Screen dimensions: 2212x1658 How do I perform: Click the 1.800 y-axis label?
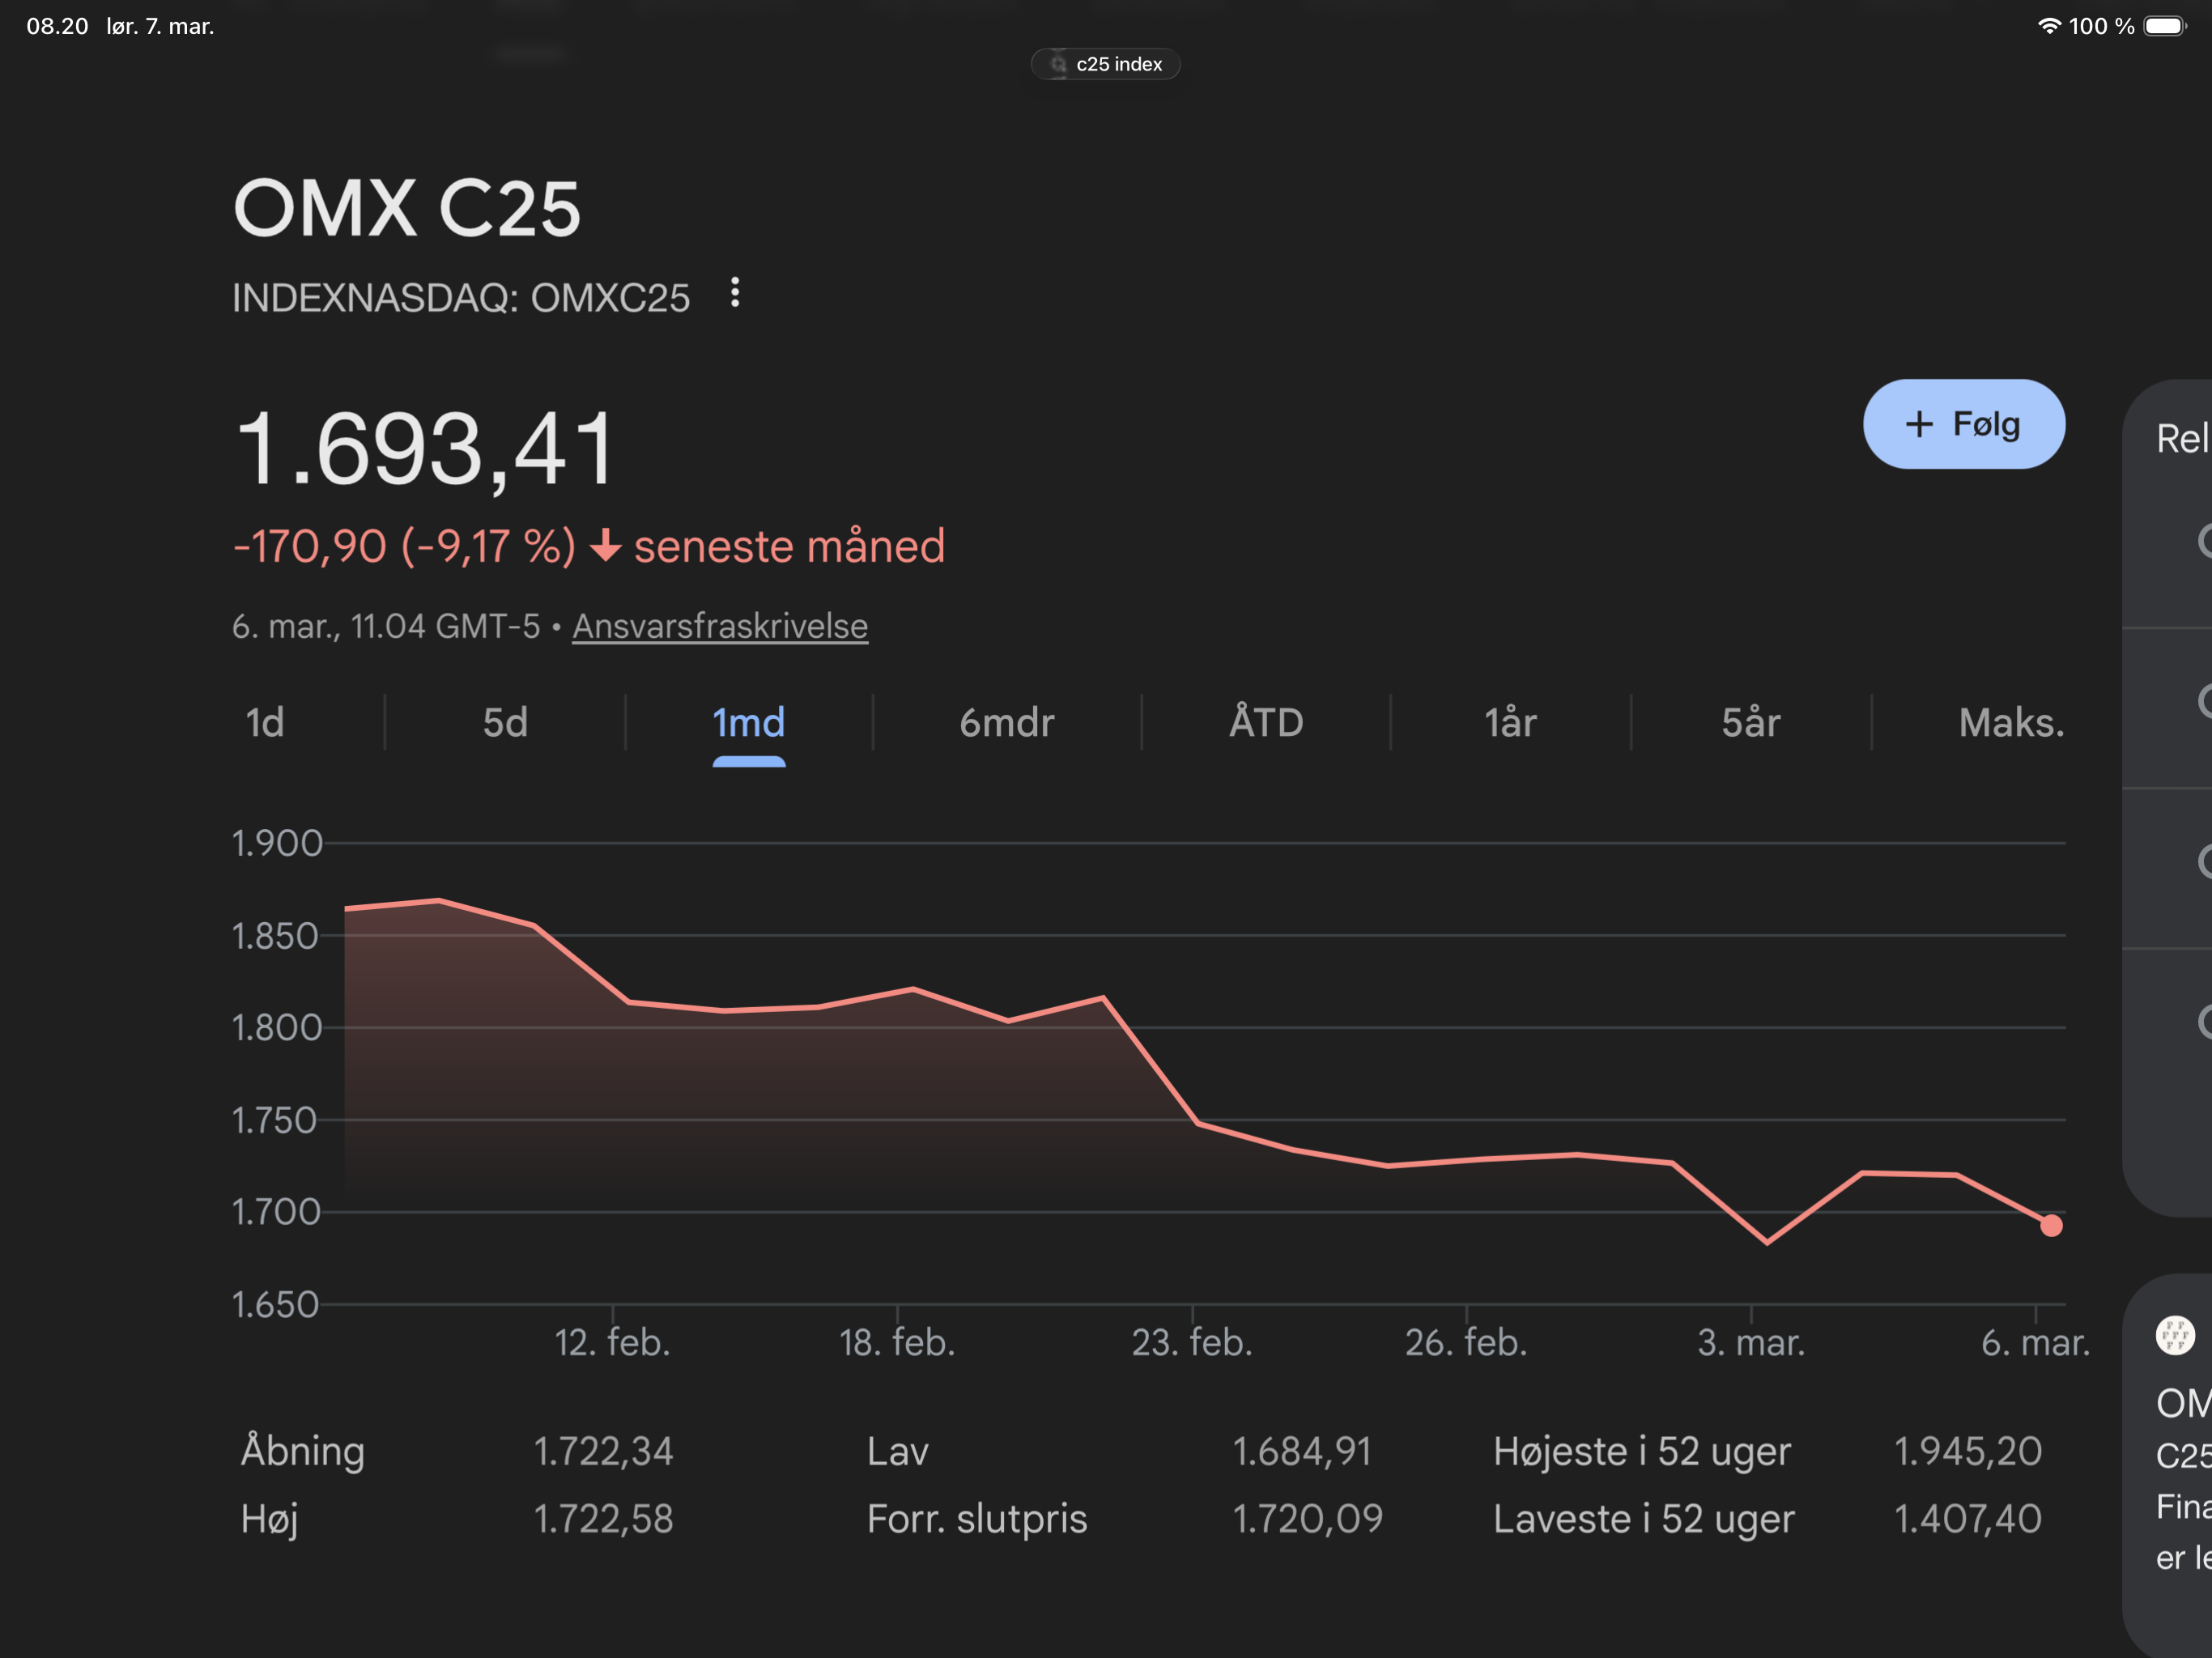coord(277,1027)
